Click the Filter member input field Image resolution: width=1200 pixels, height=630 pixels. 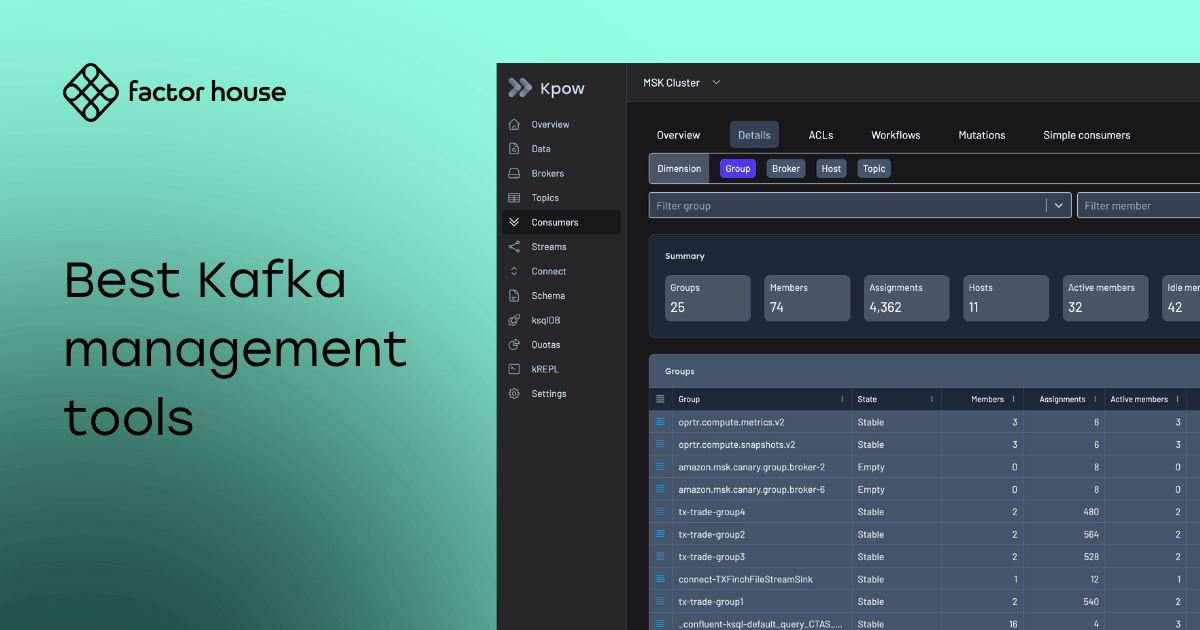1139,206
